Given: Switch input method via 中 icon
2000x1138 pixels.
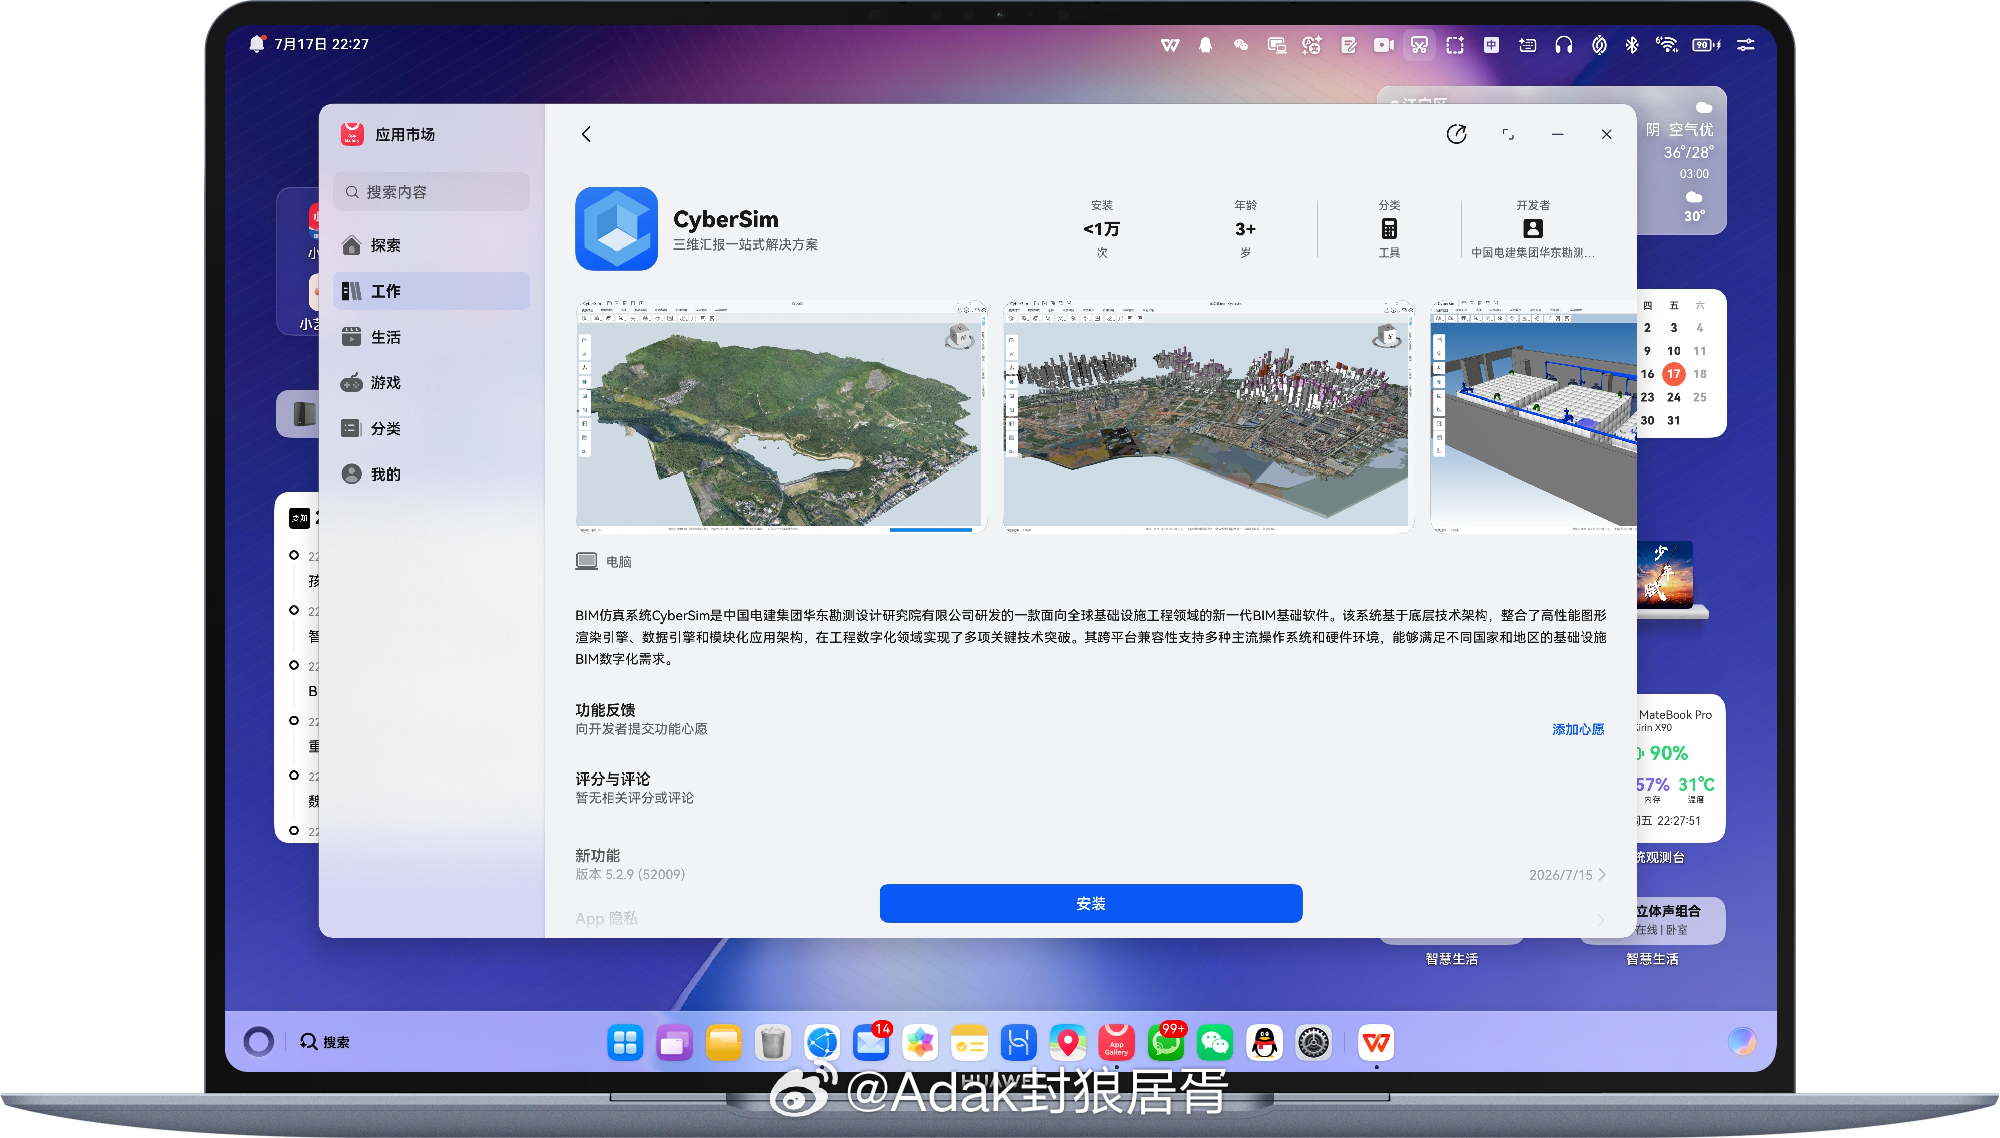Looking at the screenshot, I should coord(1491,45).
